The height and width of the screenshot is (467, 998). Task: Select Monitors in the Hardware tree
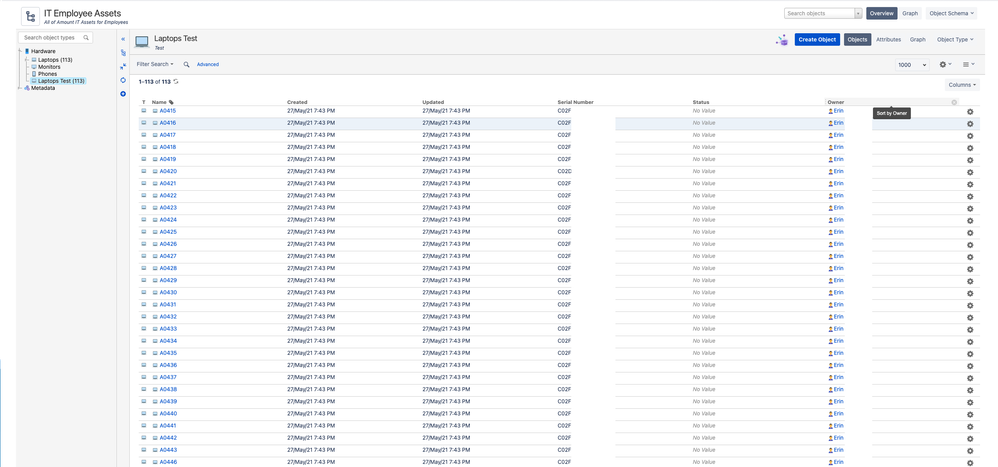point(49,67)
